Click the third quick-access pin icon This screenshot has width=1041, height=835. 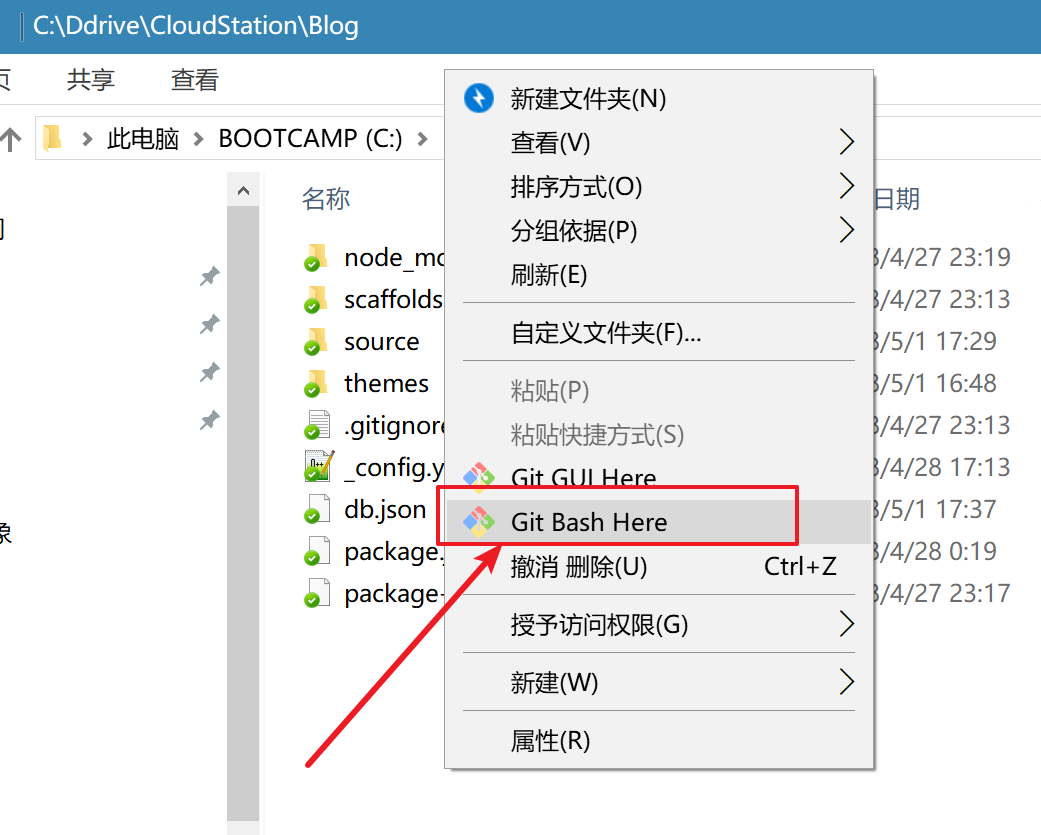[x=210, y=372]
